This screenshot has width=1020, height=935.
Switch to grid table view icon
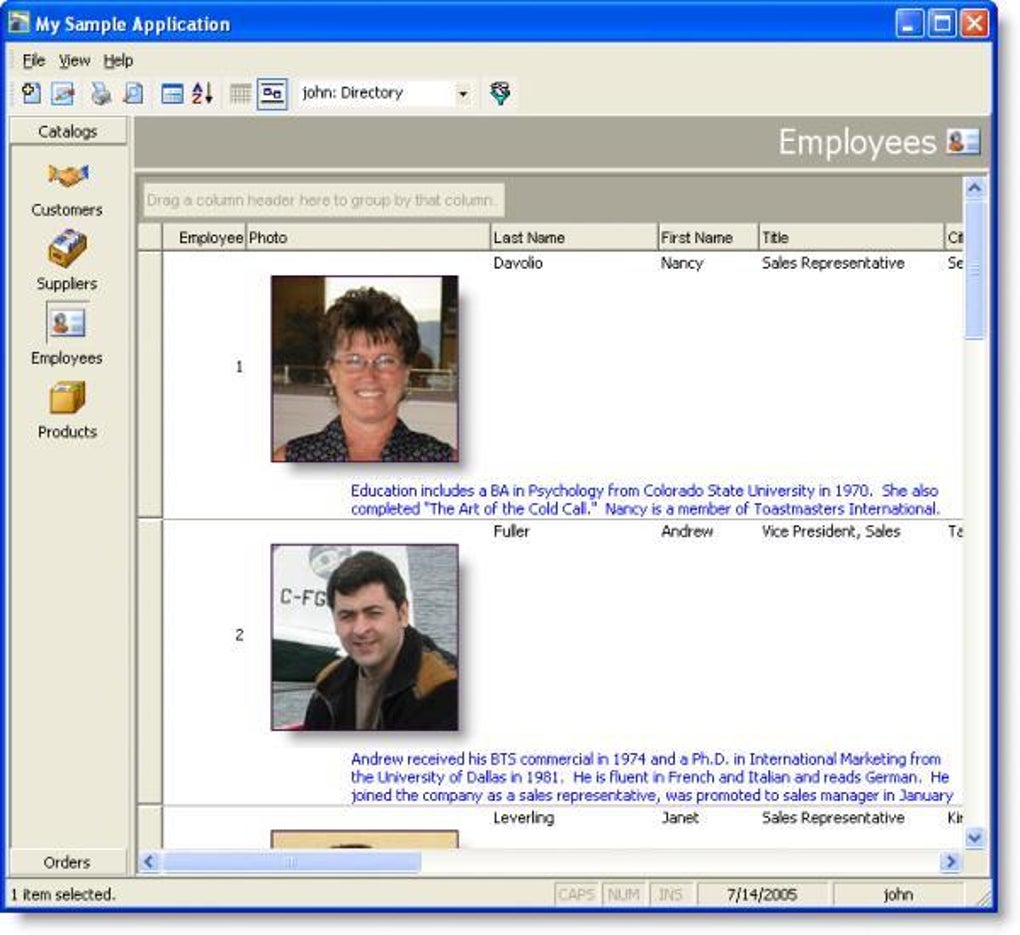pyautogui.click(x=240, y=93)
